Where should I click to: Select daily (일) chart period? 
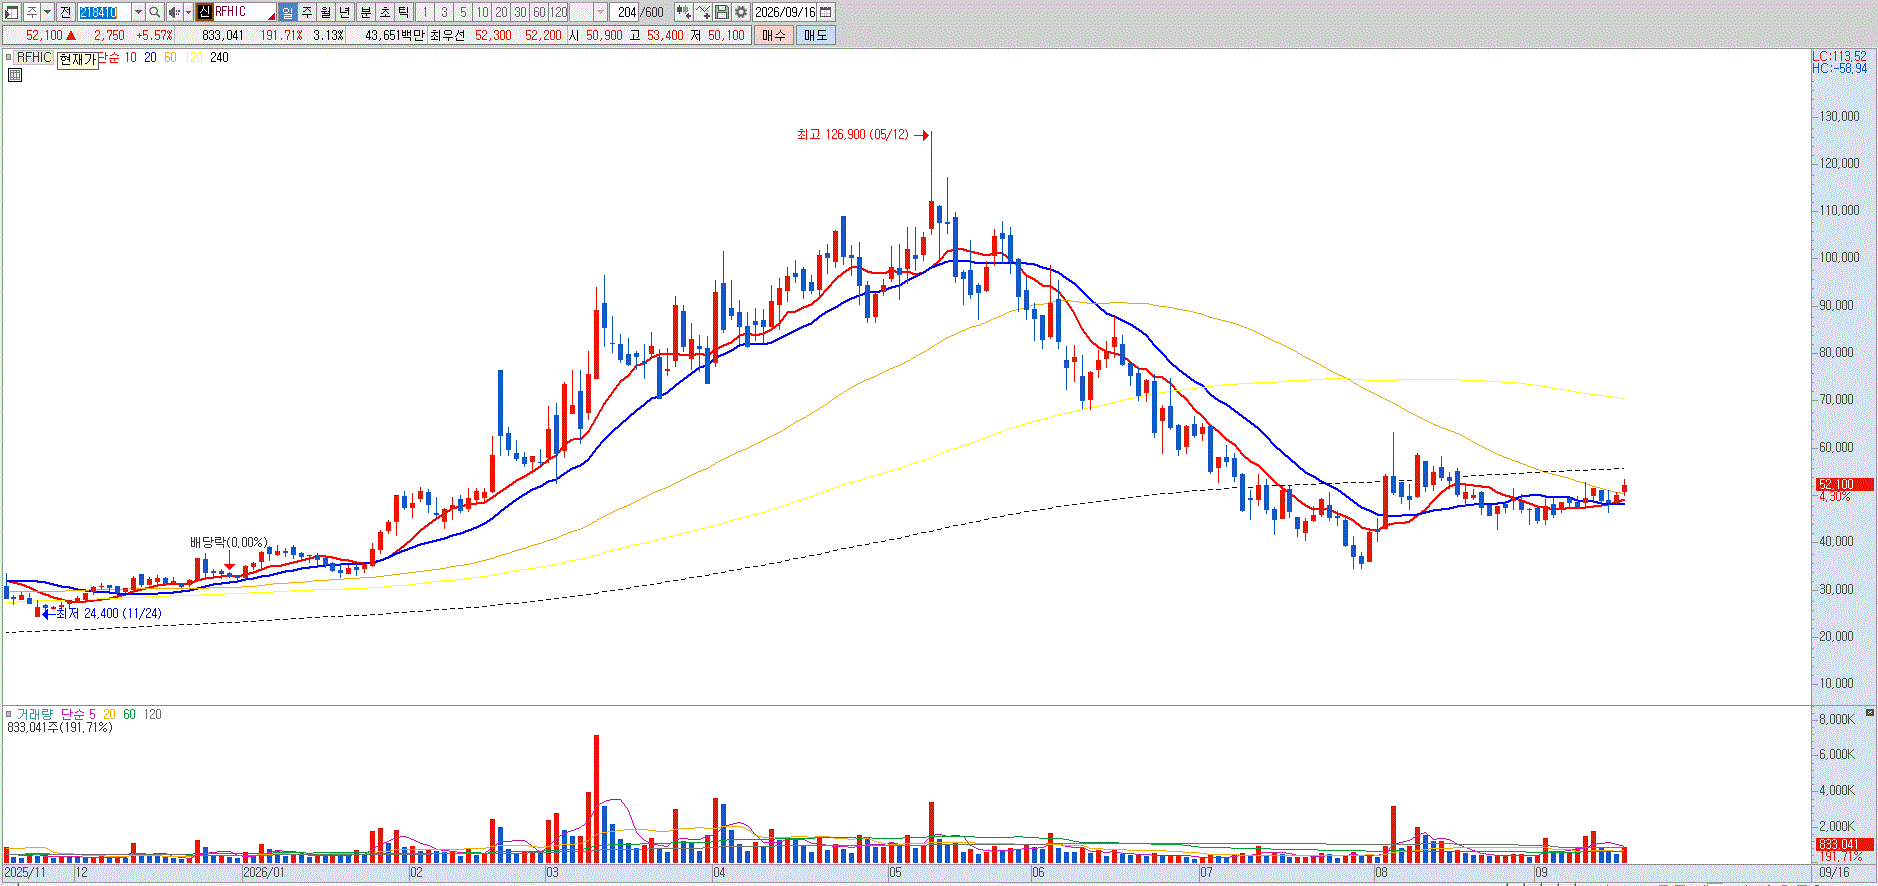pyautogui.click(x=288, y=12)
